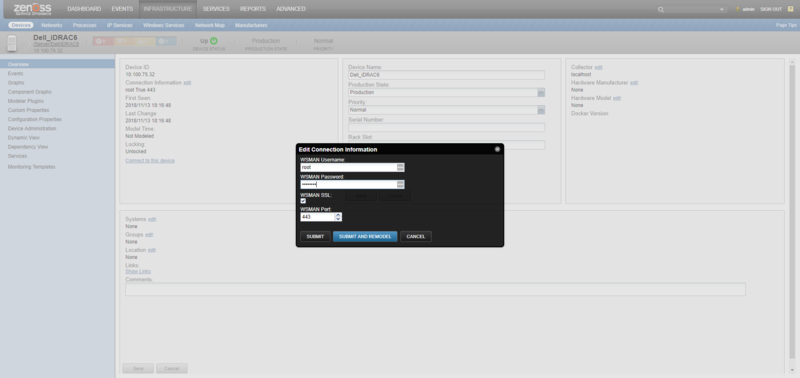Click the red critical events badge
The image size is (800, 378).
(x=104, y=41)
